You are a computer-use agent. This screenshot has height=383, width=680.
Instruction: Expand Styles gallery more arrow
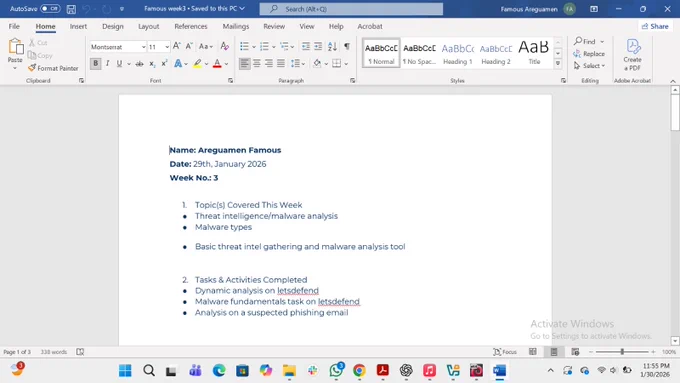click(558, 64)
